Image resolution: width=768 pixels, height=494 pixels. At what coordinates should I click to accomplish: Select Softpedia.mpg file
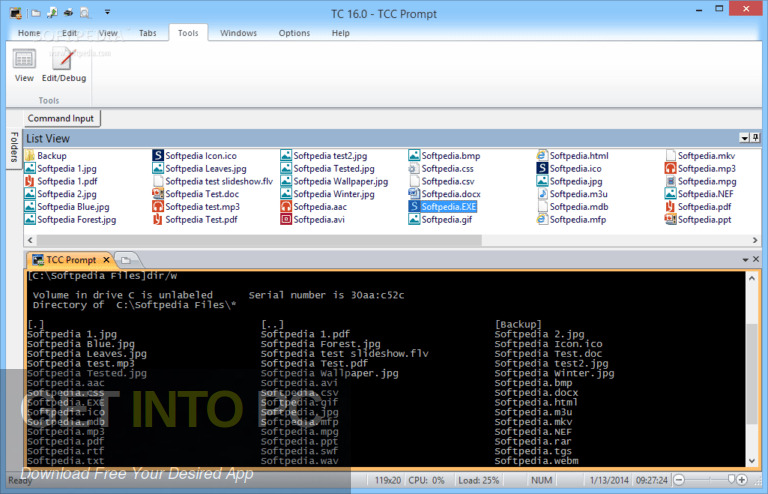(x=700, y=181)
